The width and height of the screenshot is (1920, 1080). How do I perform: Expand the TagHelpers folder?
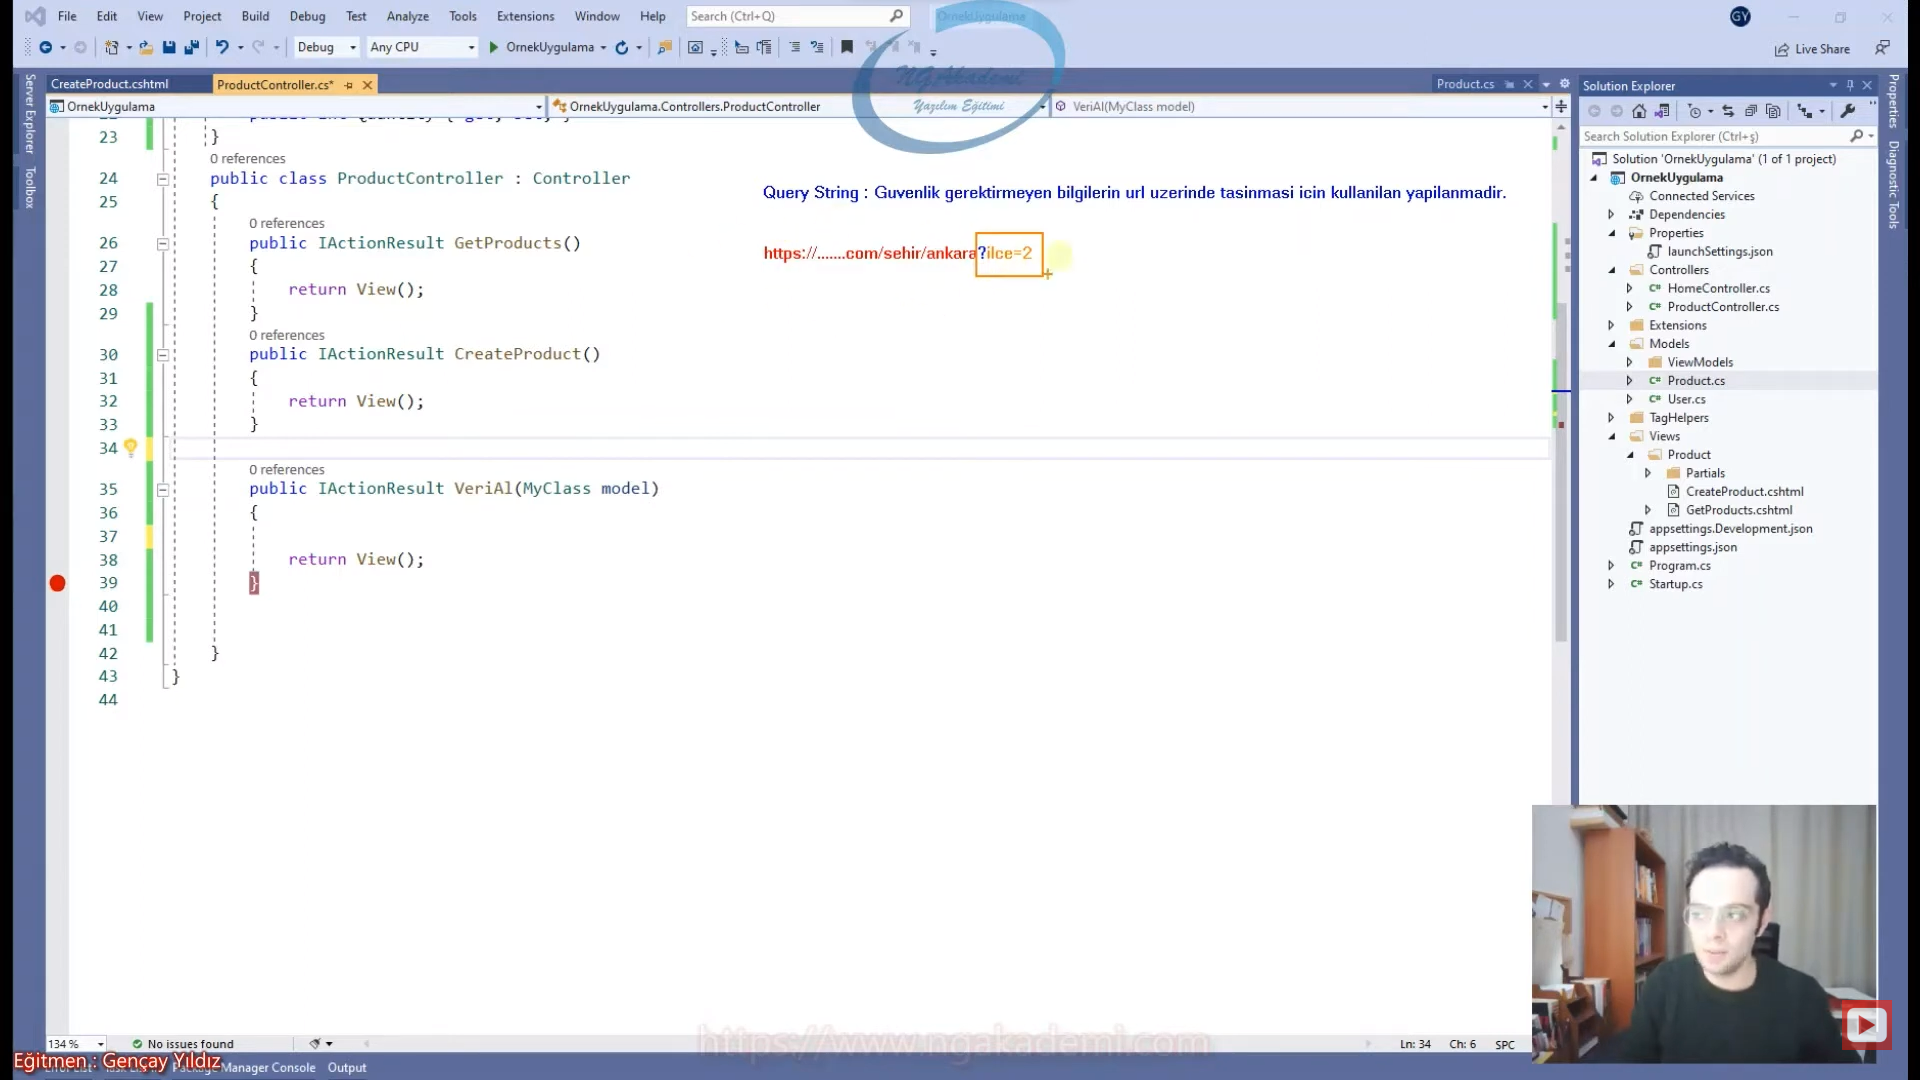[x=1611, y=418]
